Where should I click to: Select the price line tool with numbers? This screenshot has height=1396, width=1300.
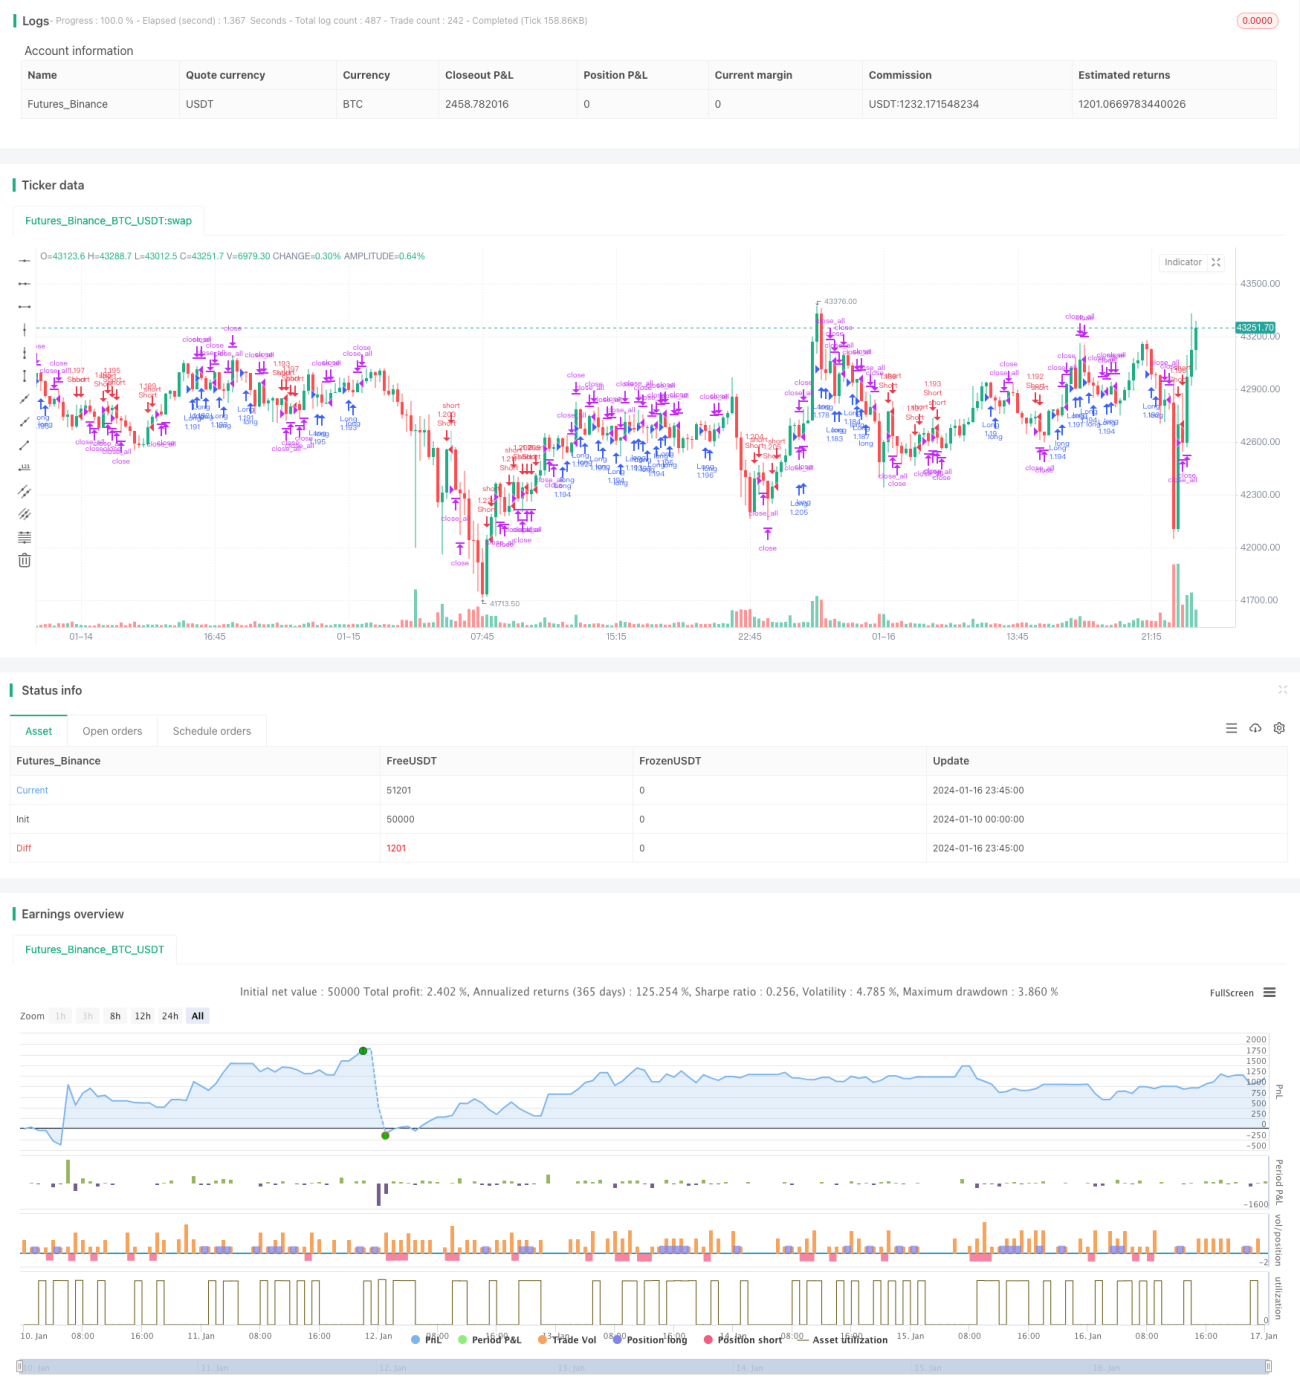pos(24,468)
